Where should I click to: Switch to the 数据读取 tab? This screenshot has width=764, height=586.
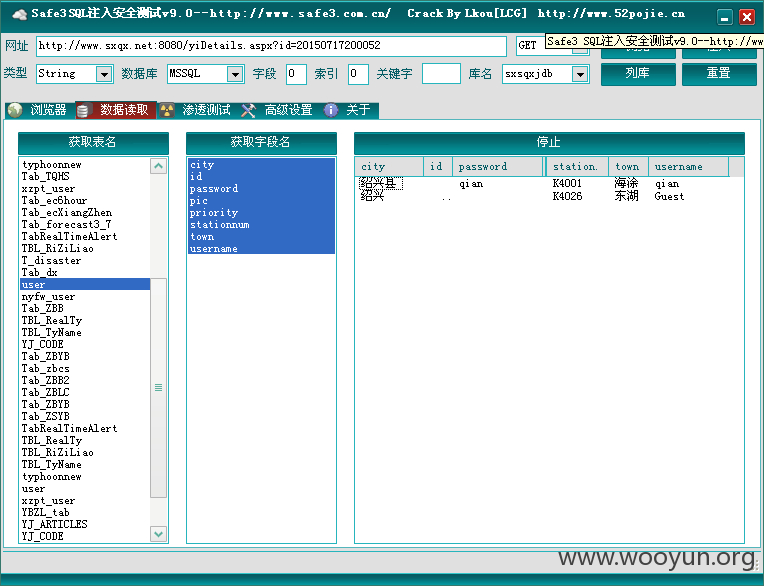116,110
